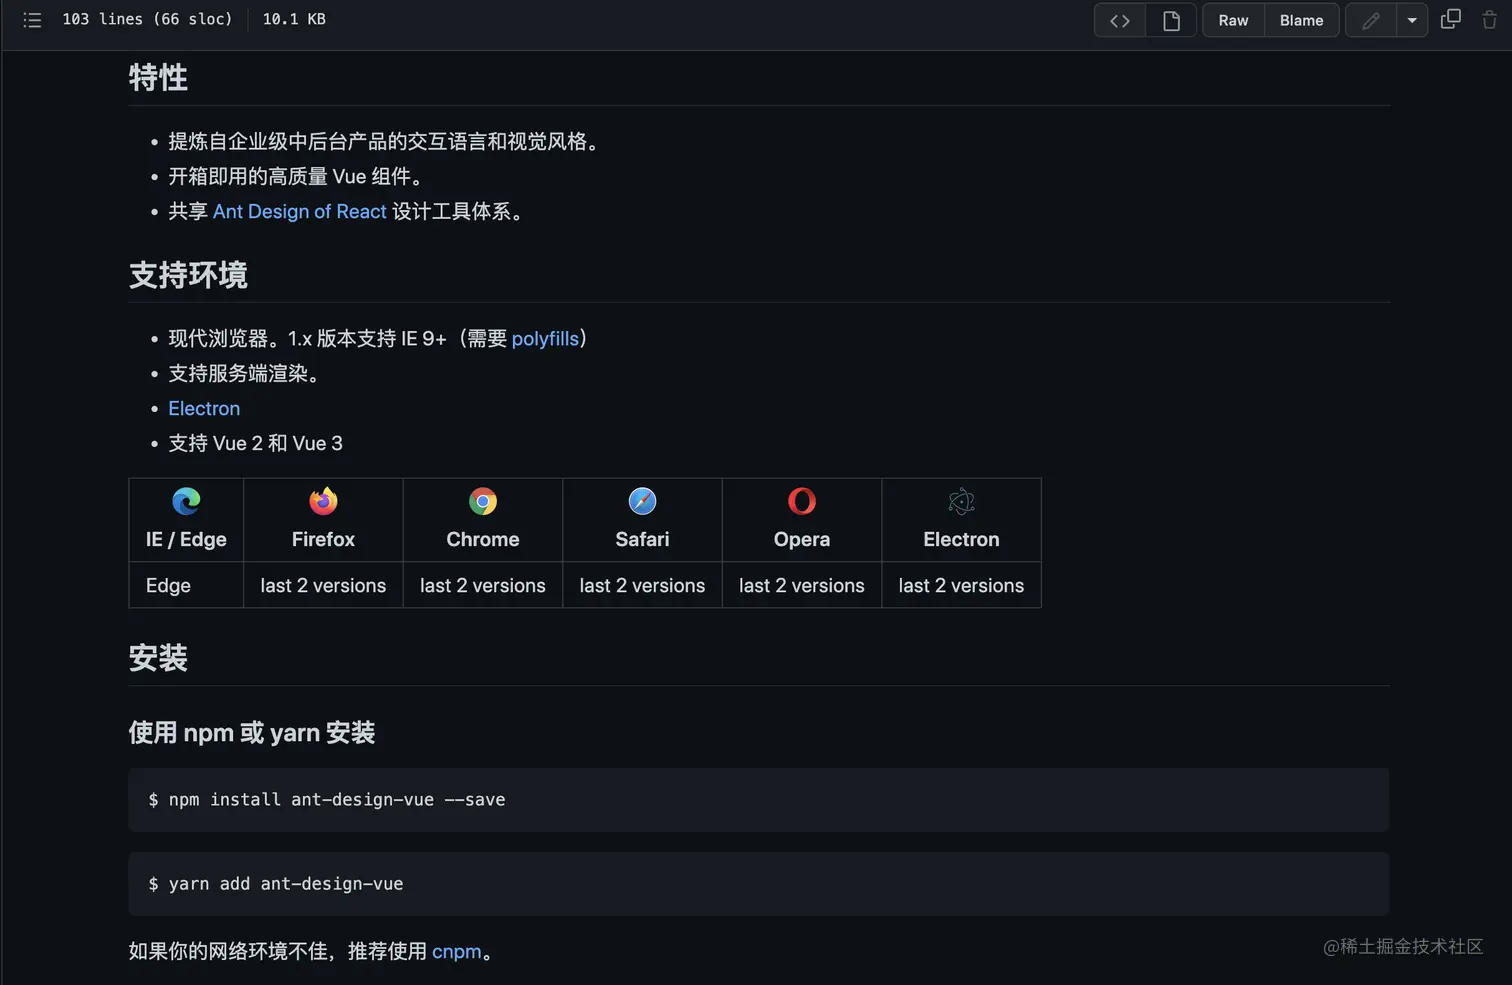Viewport: 1512px width, 985px height.
Task: Select 'last 2 versions' under Electron column
Action: coord(961,585)
